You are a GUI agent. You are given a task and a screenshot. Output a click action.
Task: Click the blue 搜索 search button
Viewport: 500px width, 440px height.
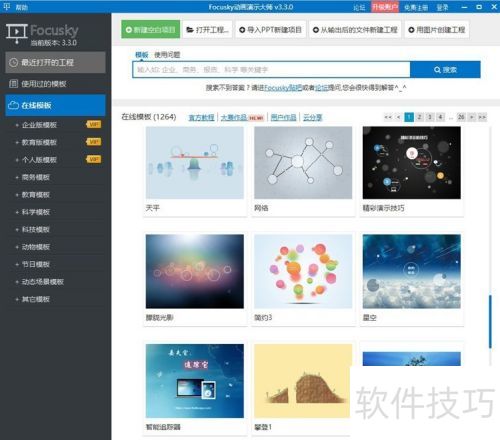pos(445,70)
